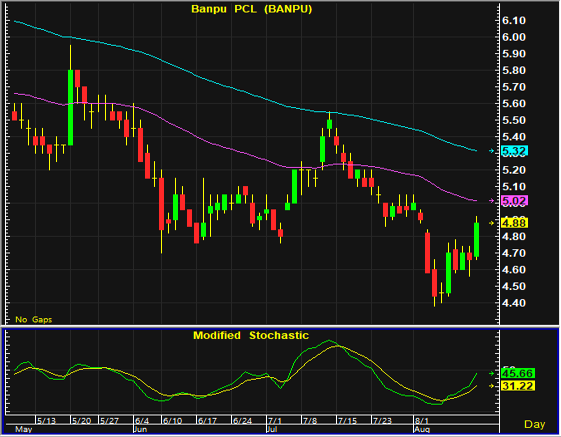This screenshot has width=561, height=437.
Task: Click the tall green candlestick at 5/20
Action: click(x=70, y=107)
